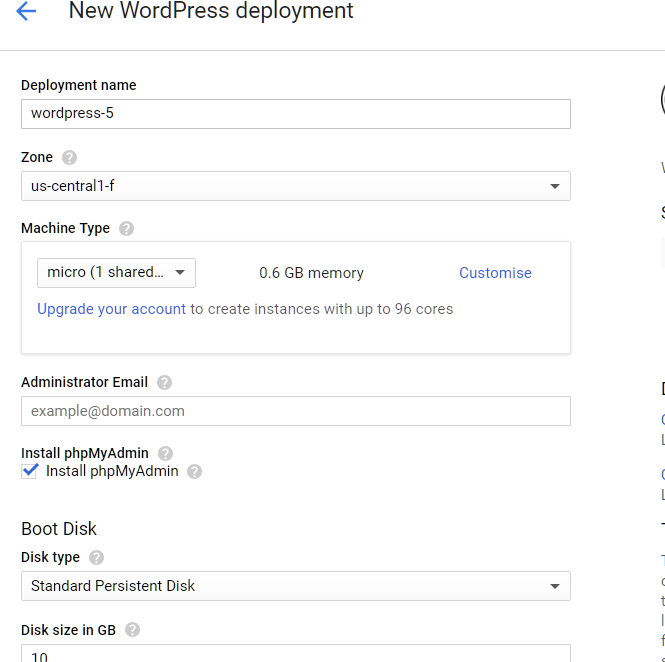665x662 pixels.
Task: Focus the Deployment name field
Action: 295,114
